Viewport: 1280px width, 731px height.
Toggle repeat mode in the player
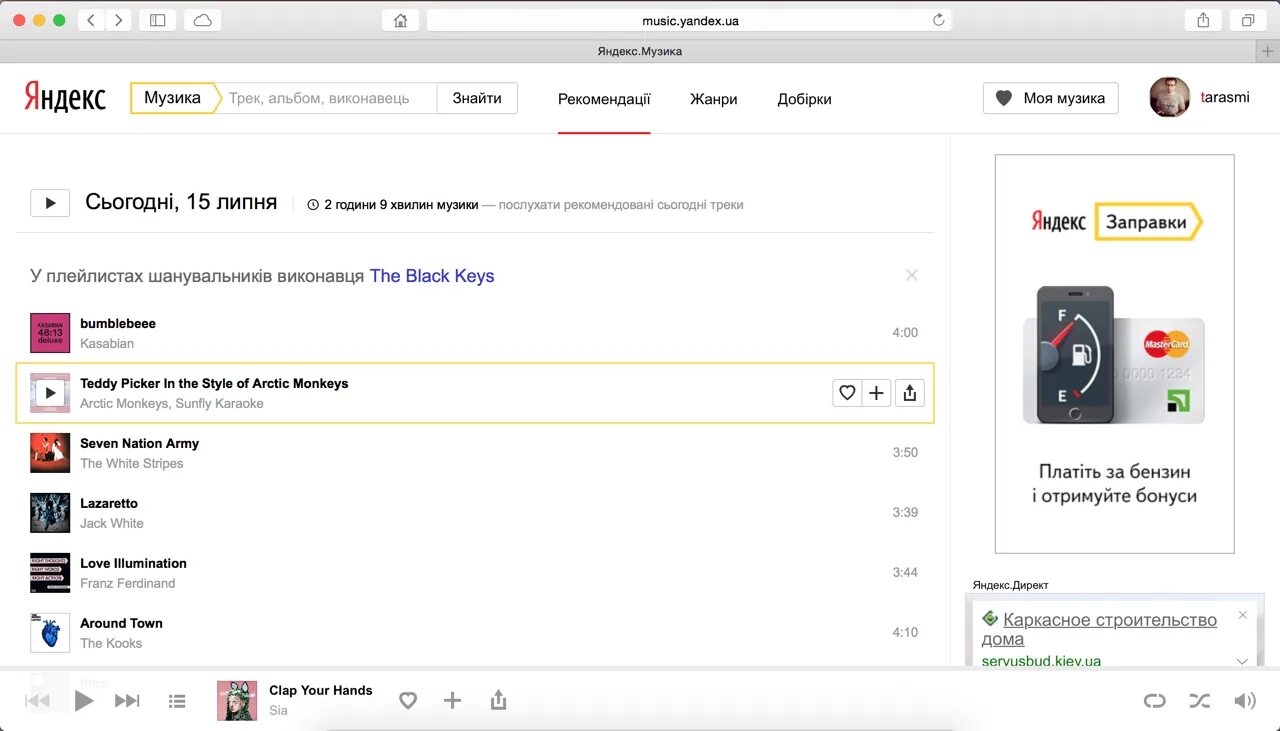(x=1155, y=701)
